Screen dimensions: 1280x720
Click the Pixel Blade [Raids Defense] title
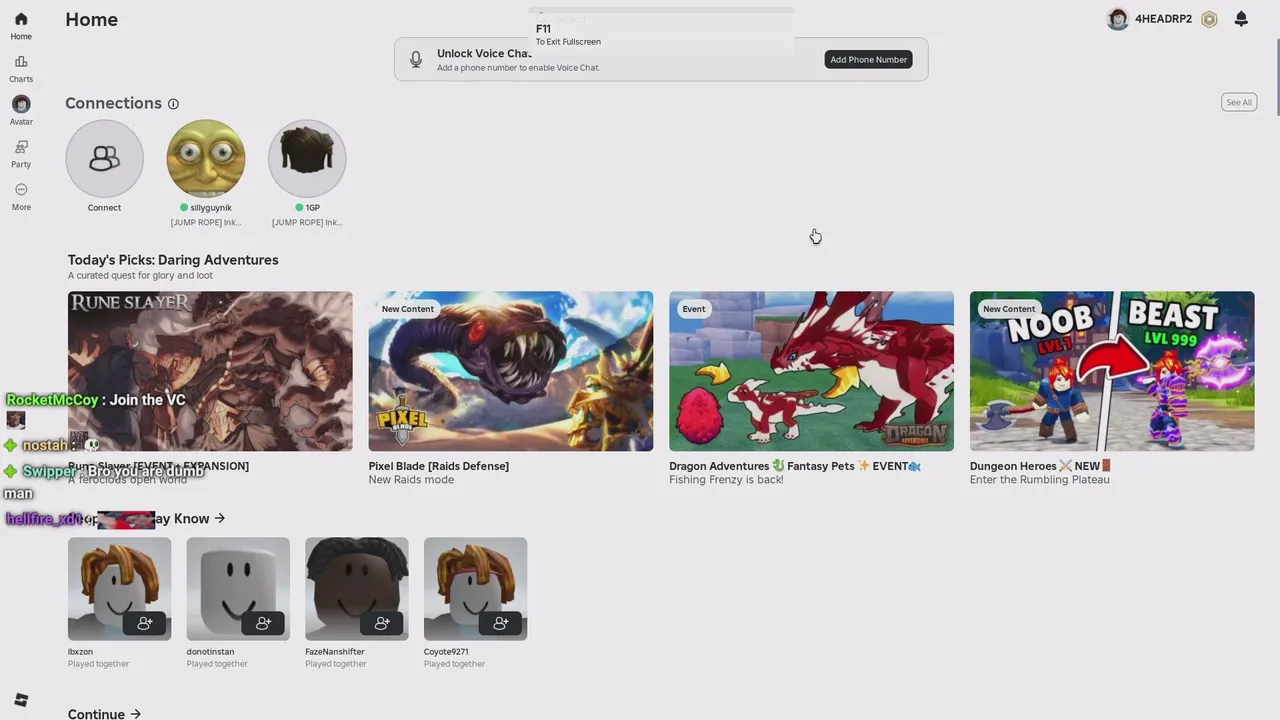(439, 466)
